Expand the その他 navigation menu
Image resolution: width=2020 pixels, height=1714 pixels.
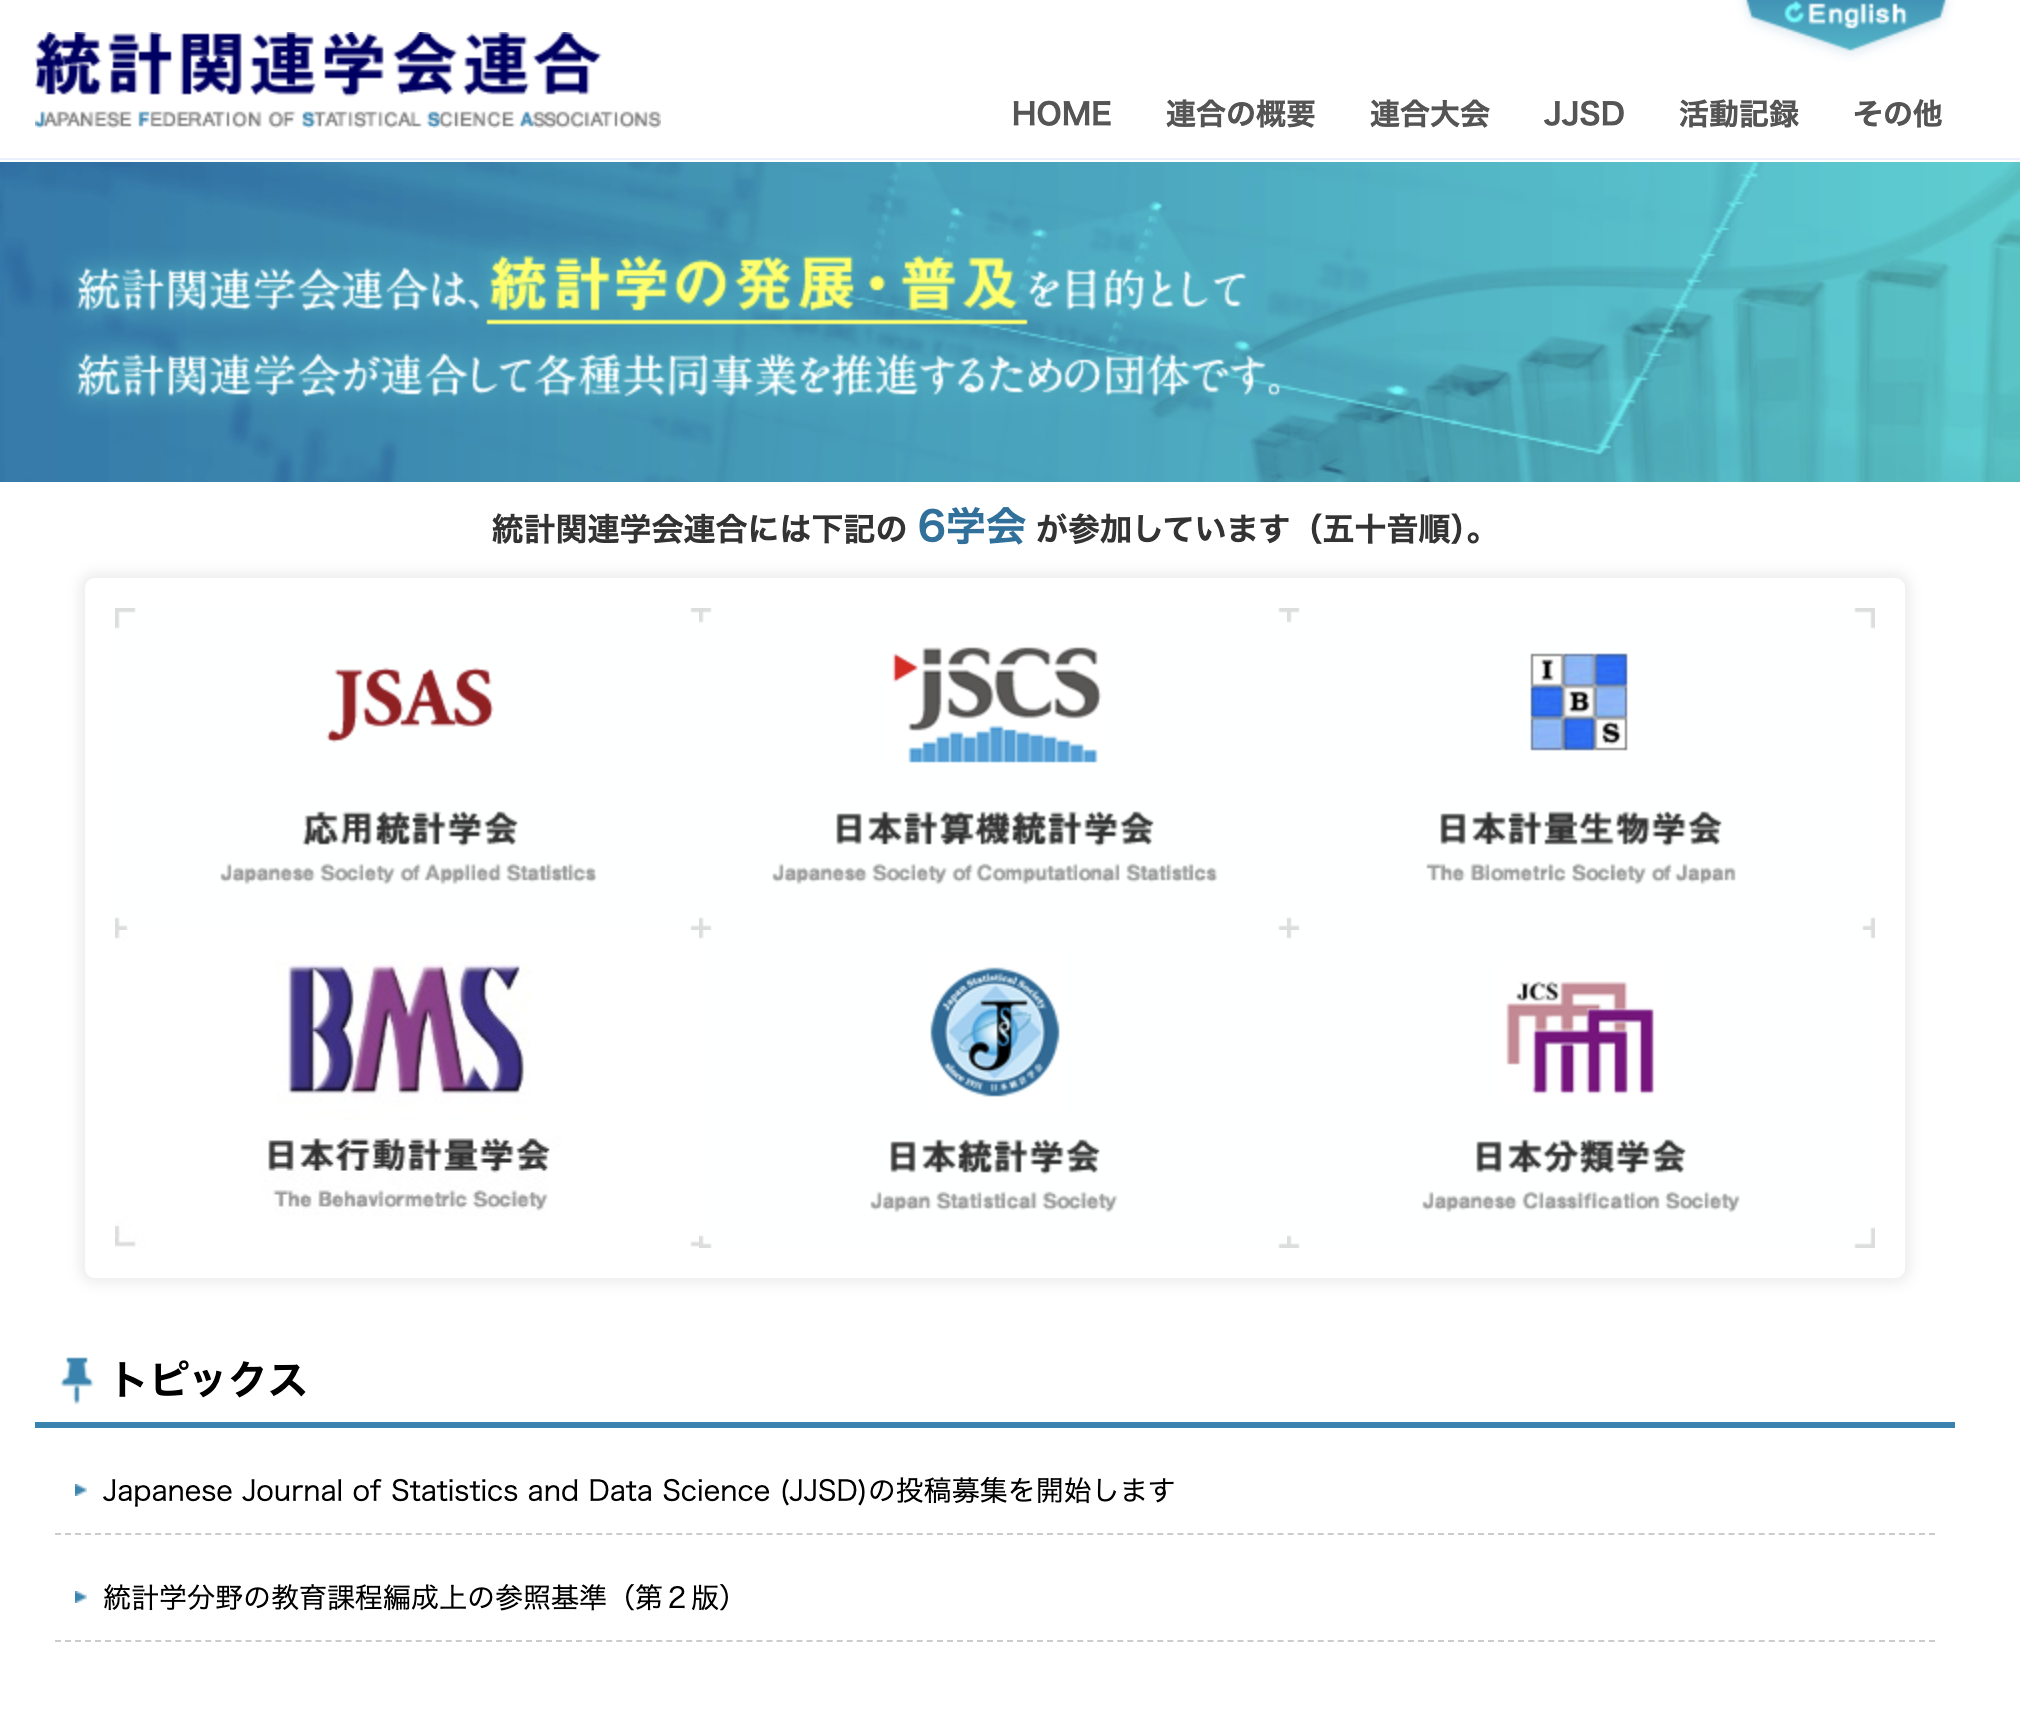pos(1897,115)
